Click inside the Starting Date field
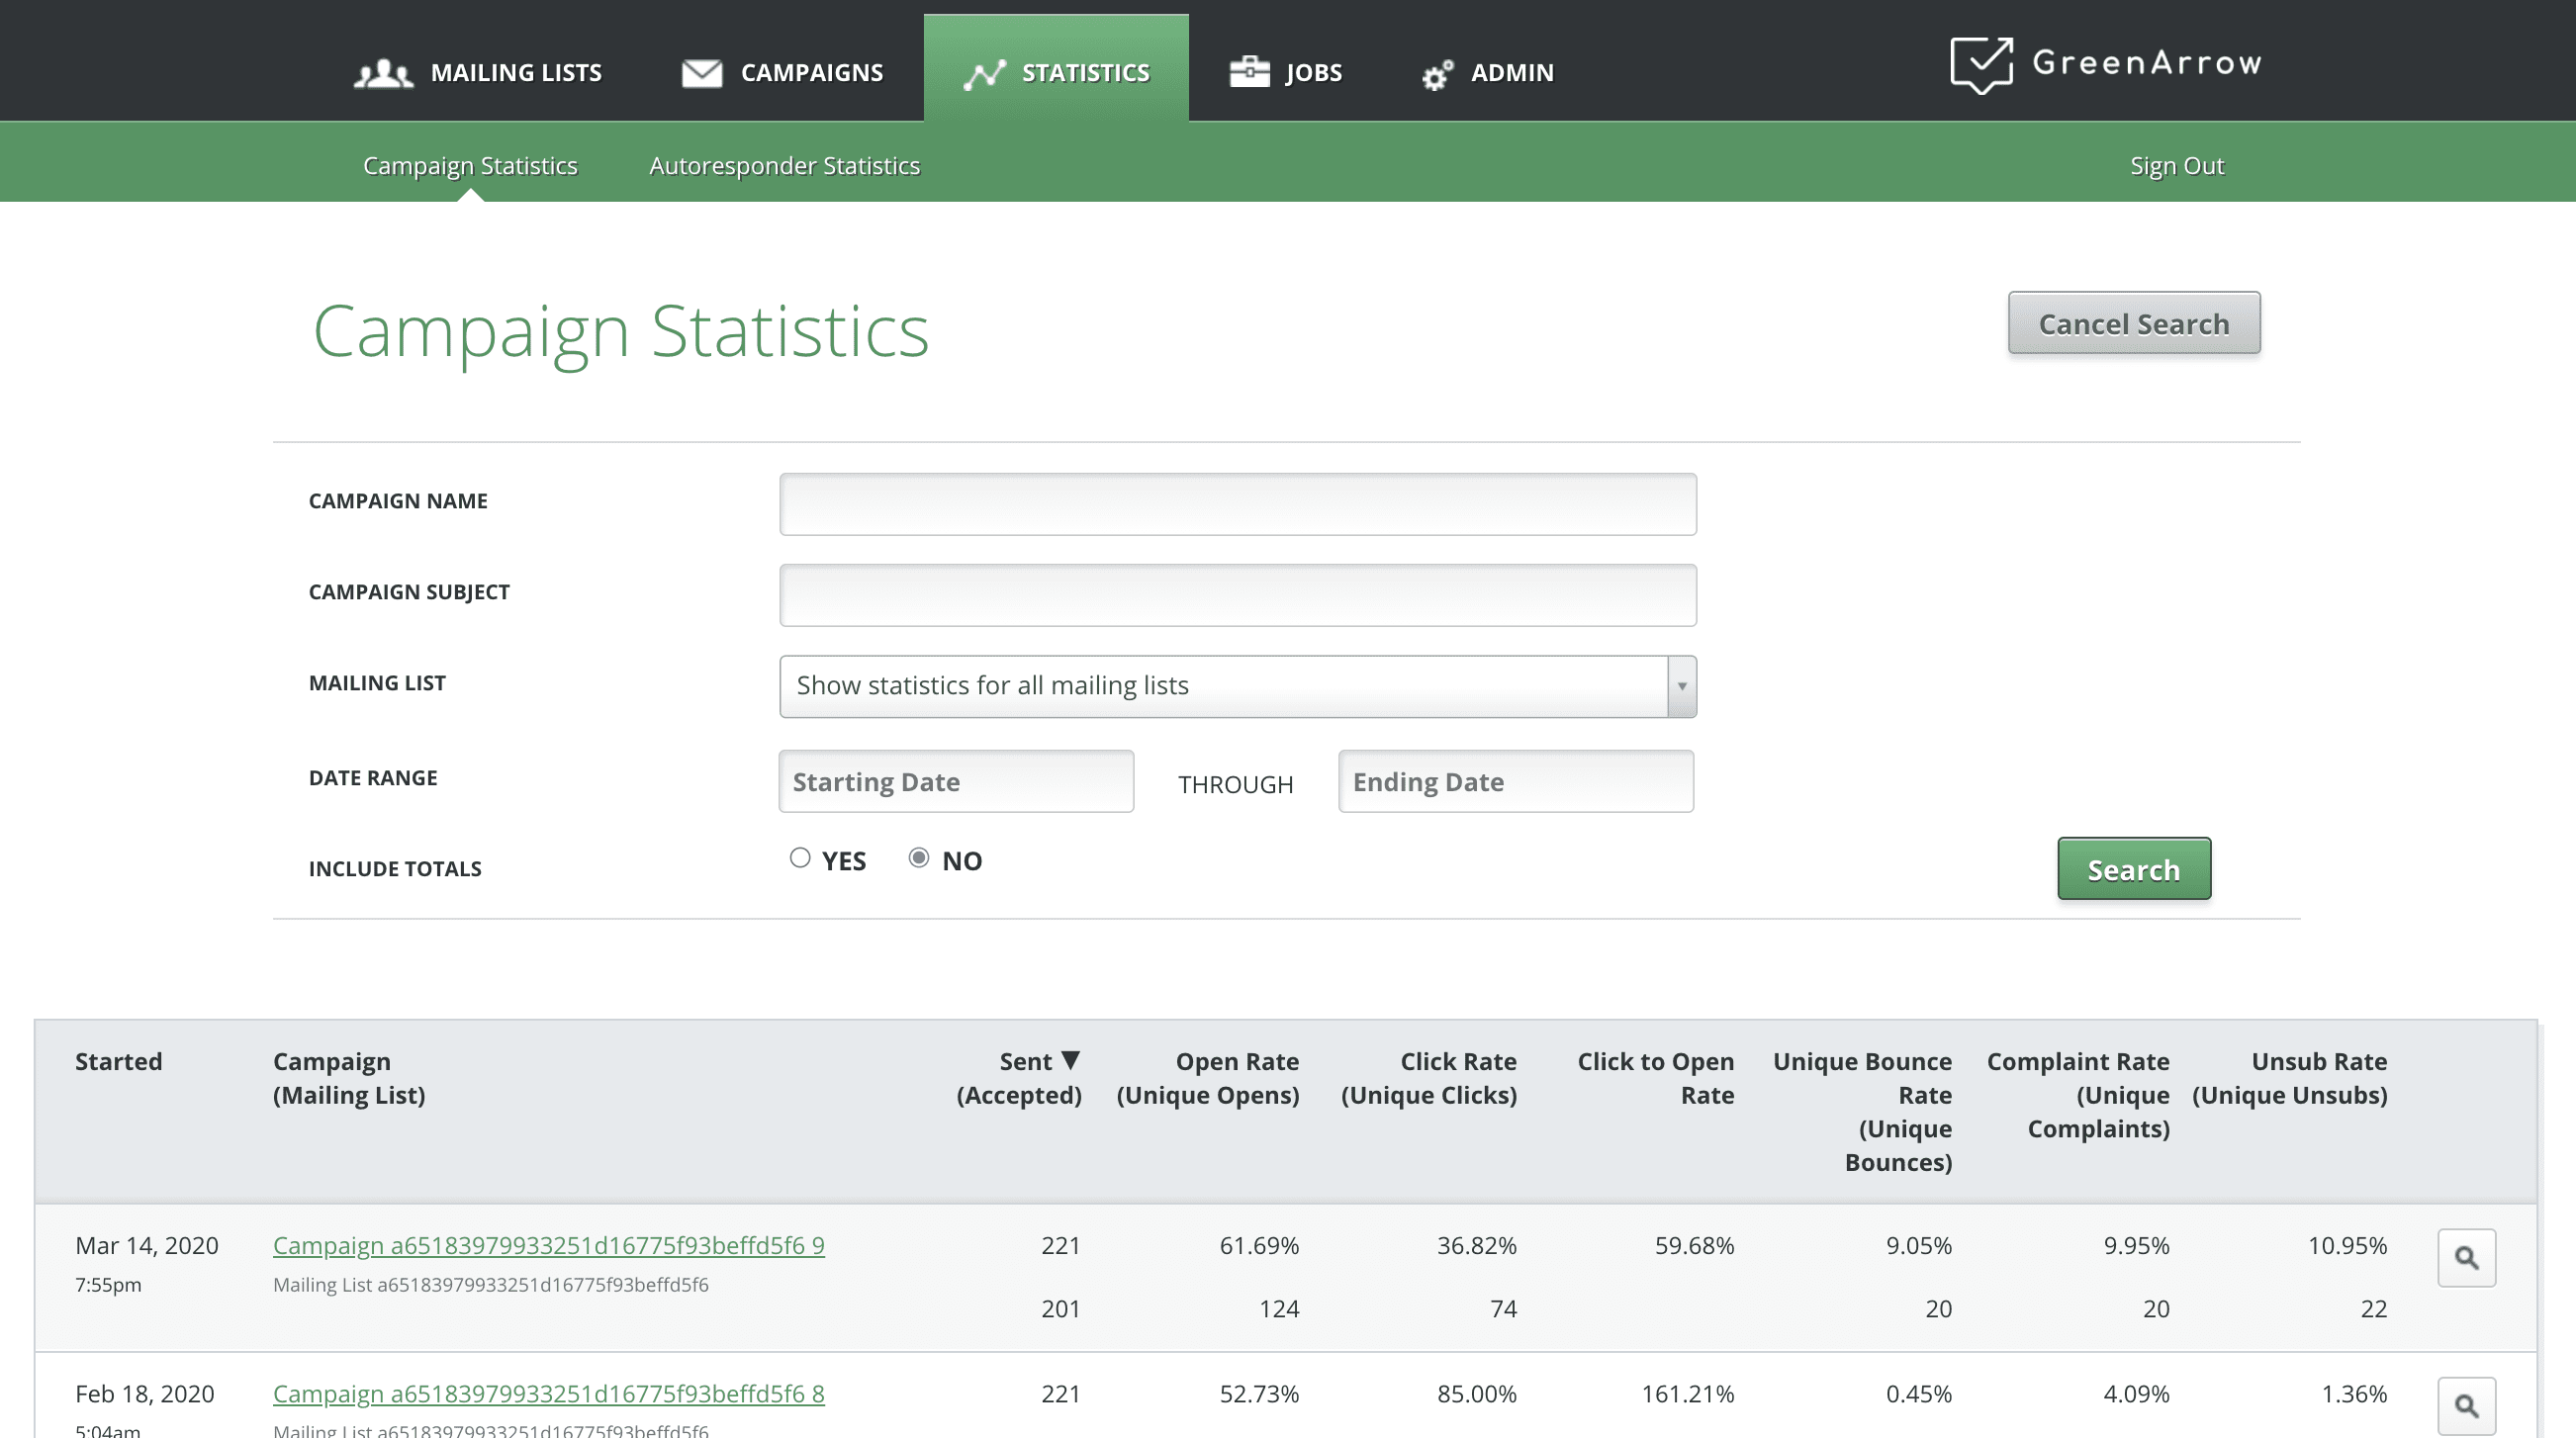This screenshot has width=2576, height=1438. point(955,781)
